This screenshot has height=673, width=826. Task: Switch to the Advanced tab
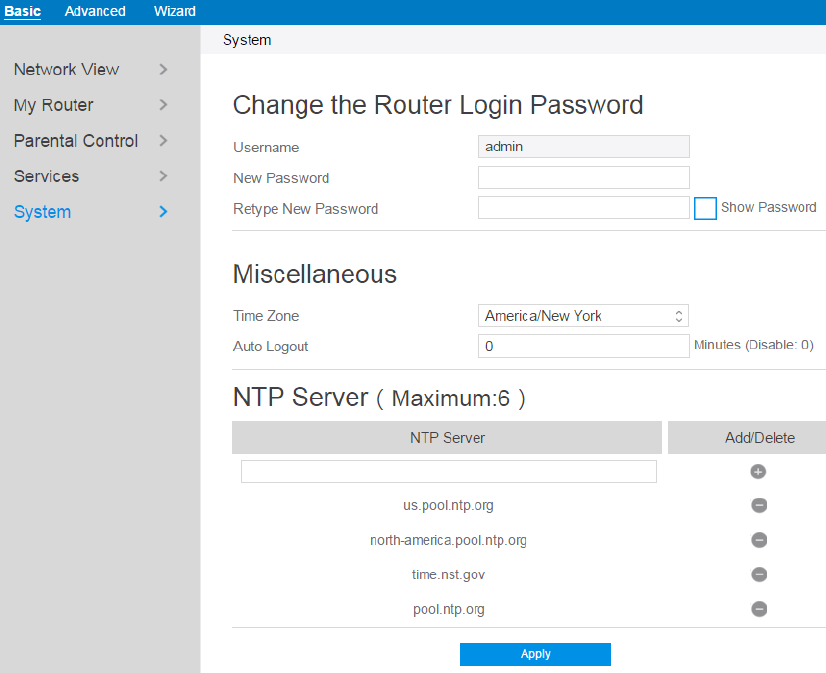coord(95,11)
